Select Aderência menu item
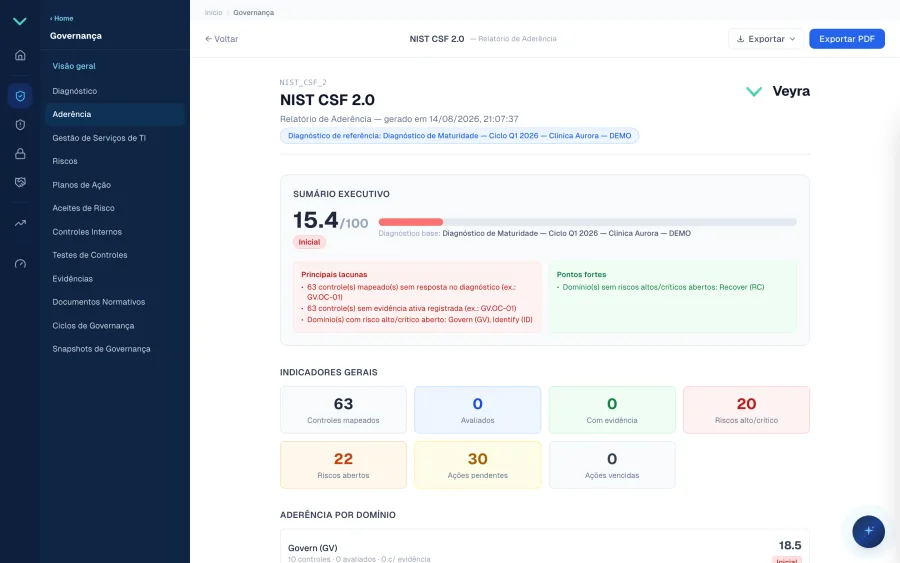 tap(114, 114)
